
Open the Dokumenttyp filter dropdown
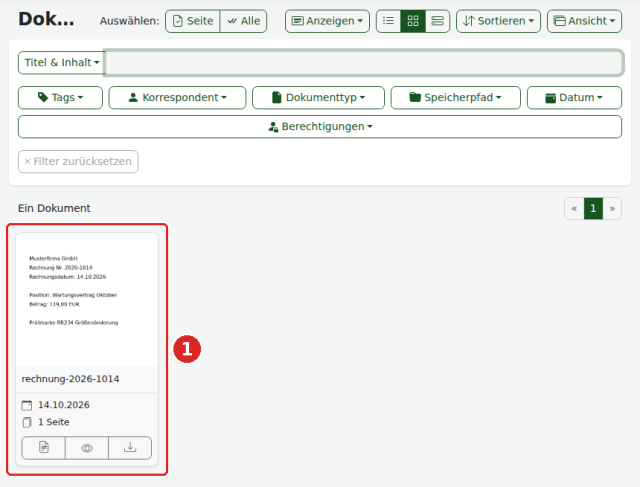pos(318,98)
